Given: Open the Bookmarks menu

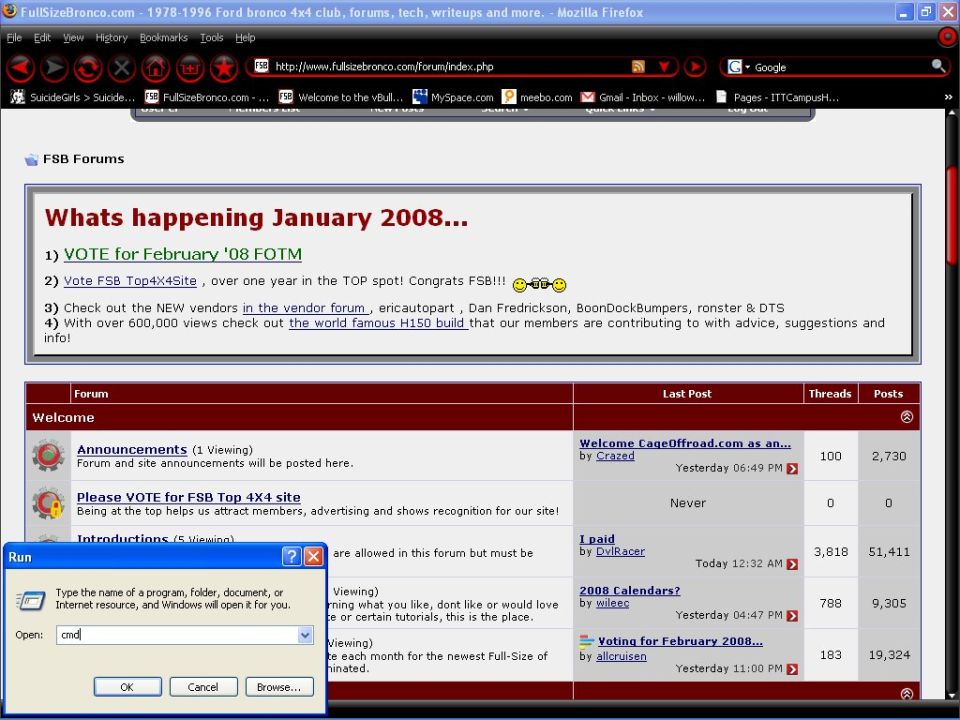Looking at the screenshot, I should (x=163, y=37).
